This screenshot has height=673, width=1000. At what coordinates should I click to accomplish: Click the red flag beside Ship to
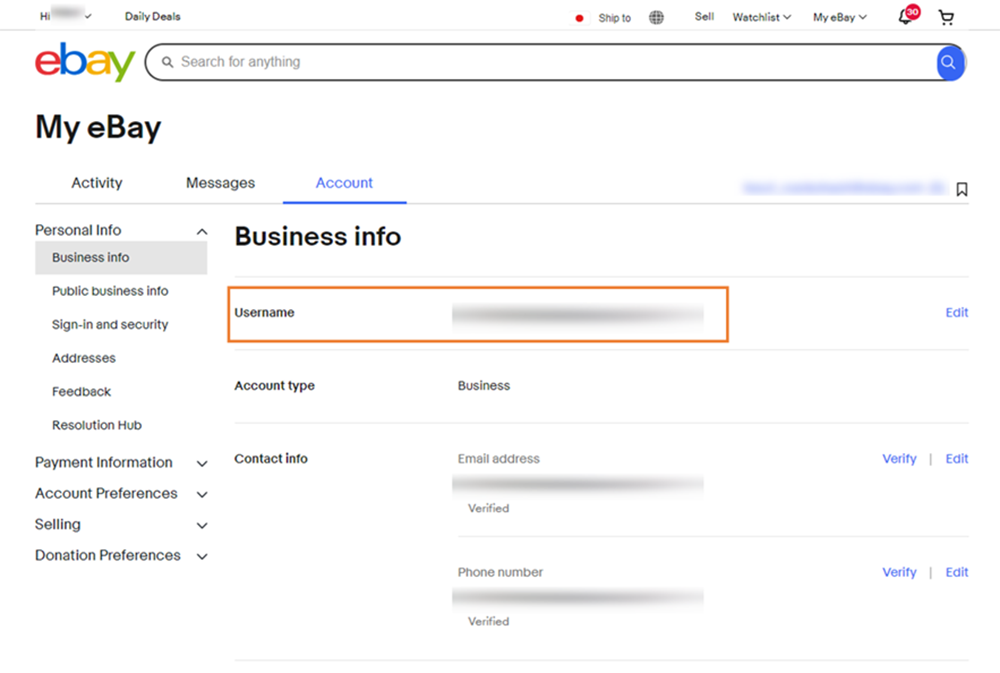click(x=579, y=18)
